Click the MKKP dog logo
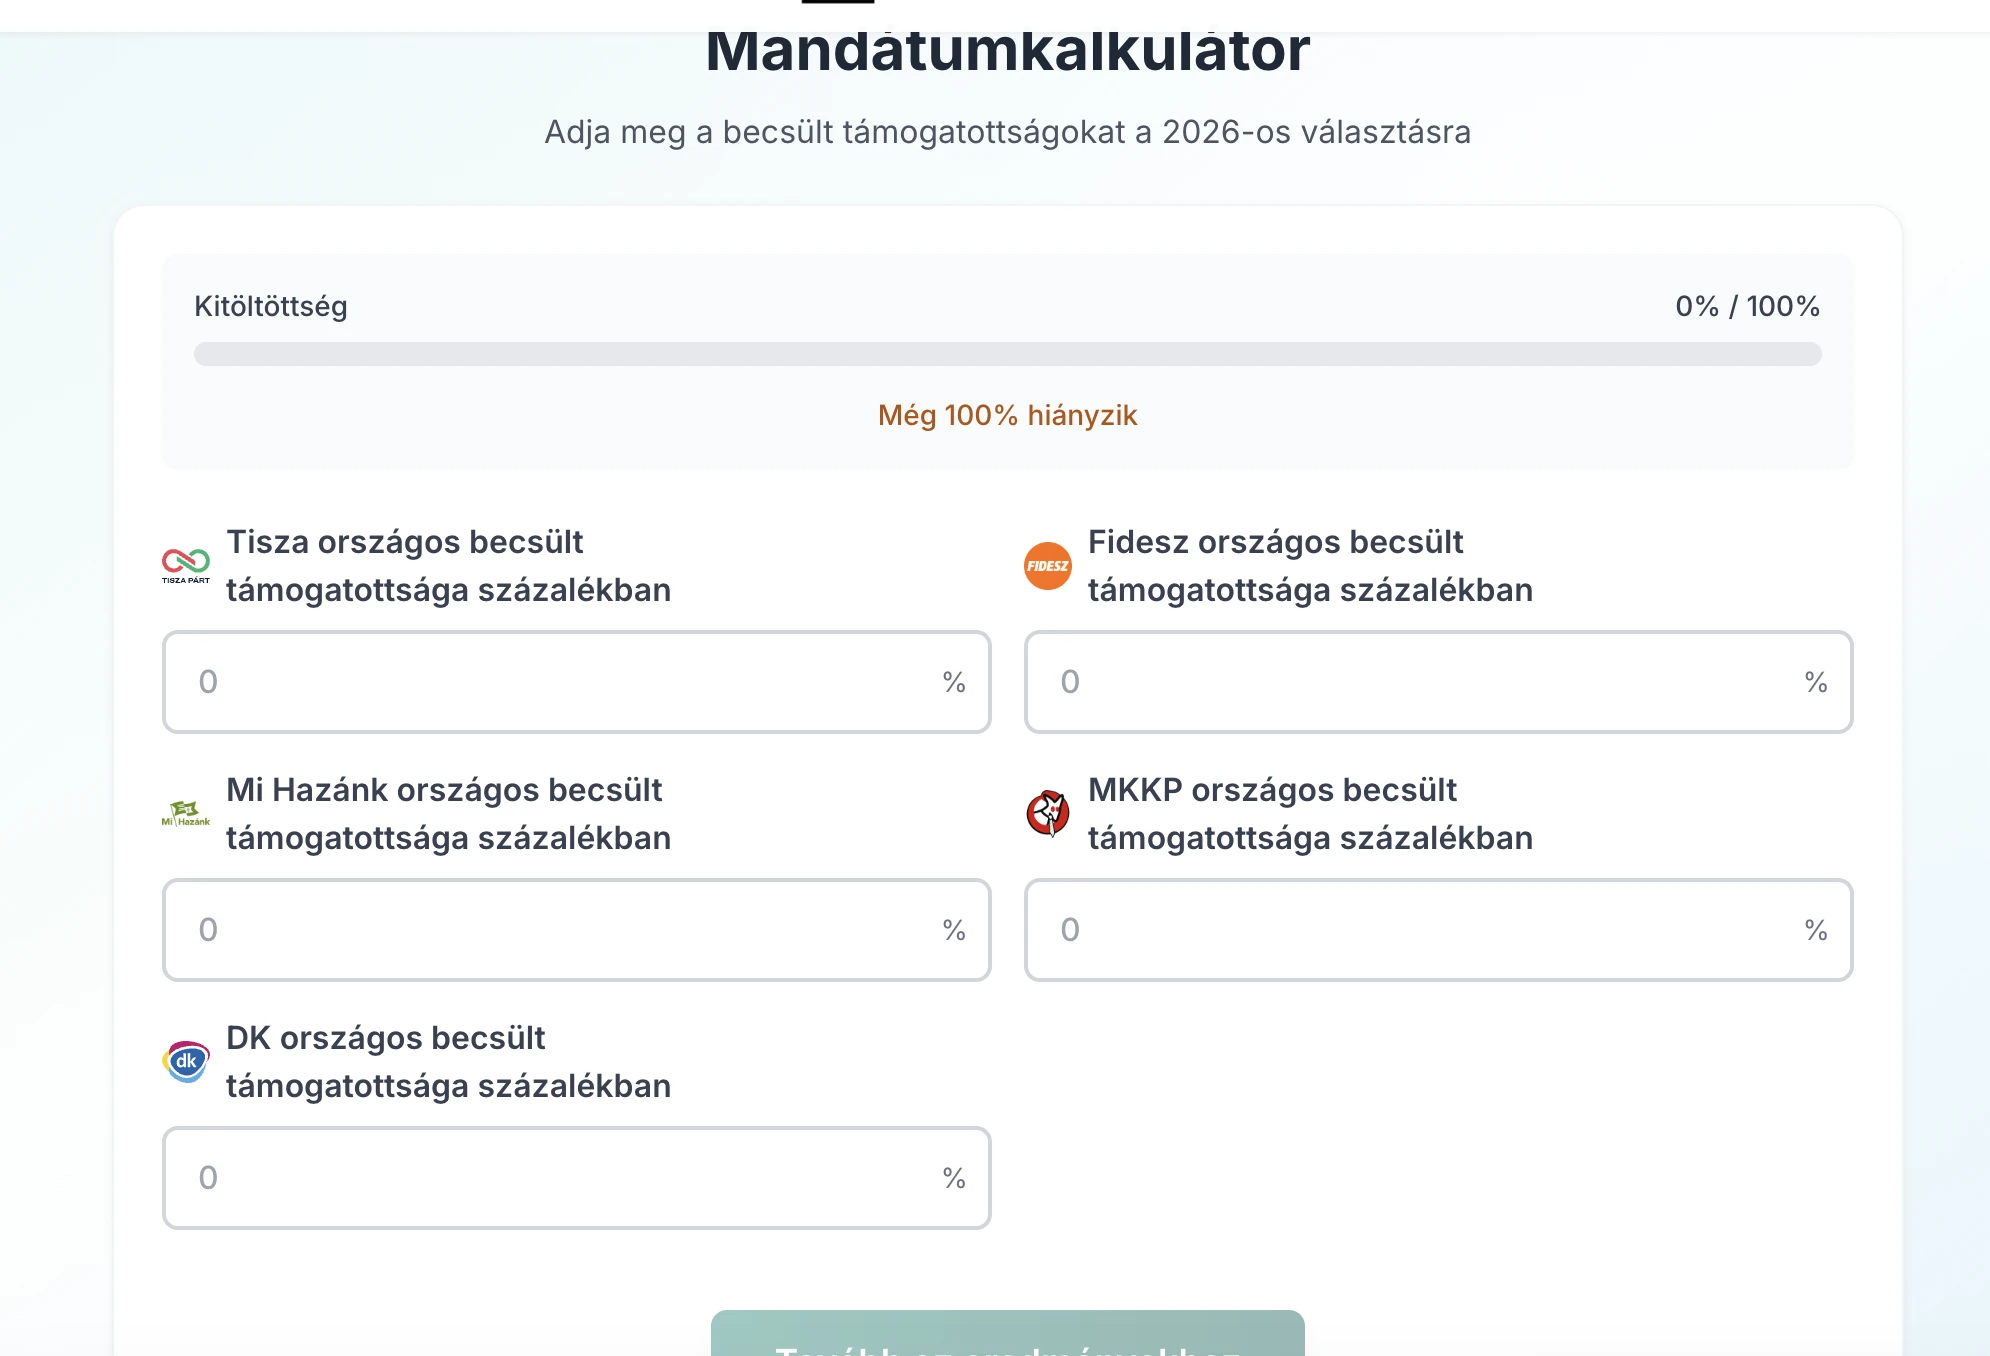Viewport: 1990px width, 1356px height. (x=1046, y=813)
